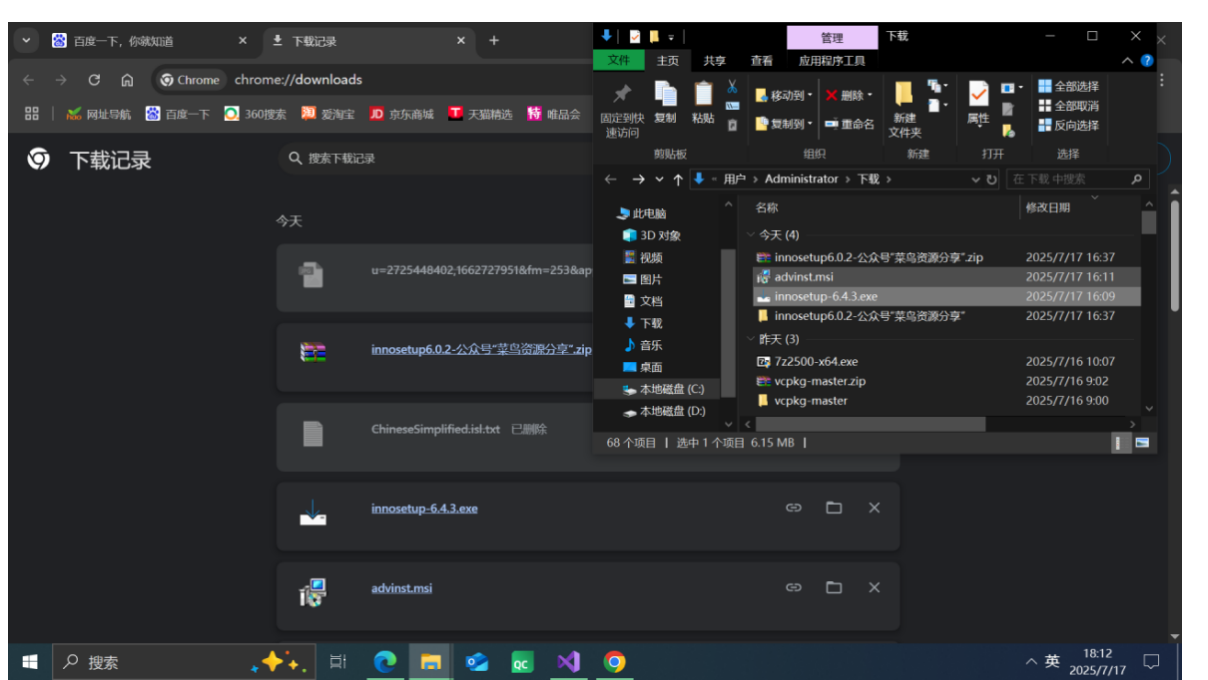Open customize quick access toolbar dropdown
The image size is (1208, 680).
[671, 38]
